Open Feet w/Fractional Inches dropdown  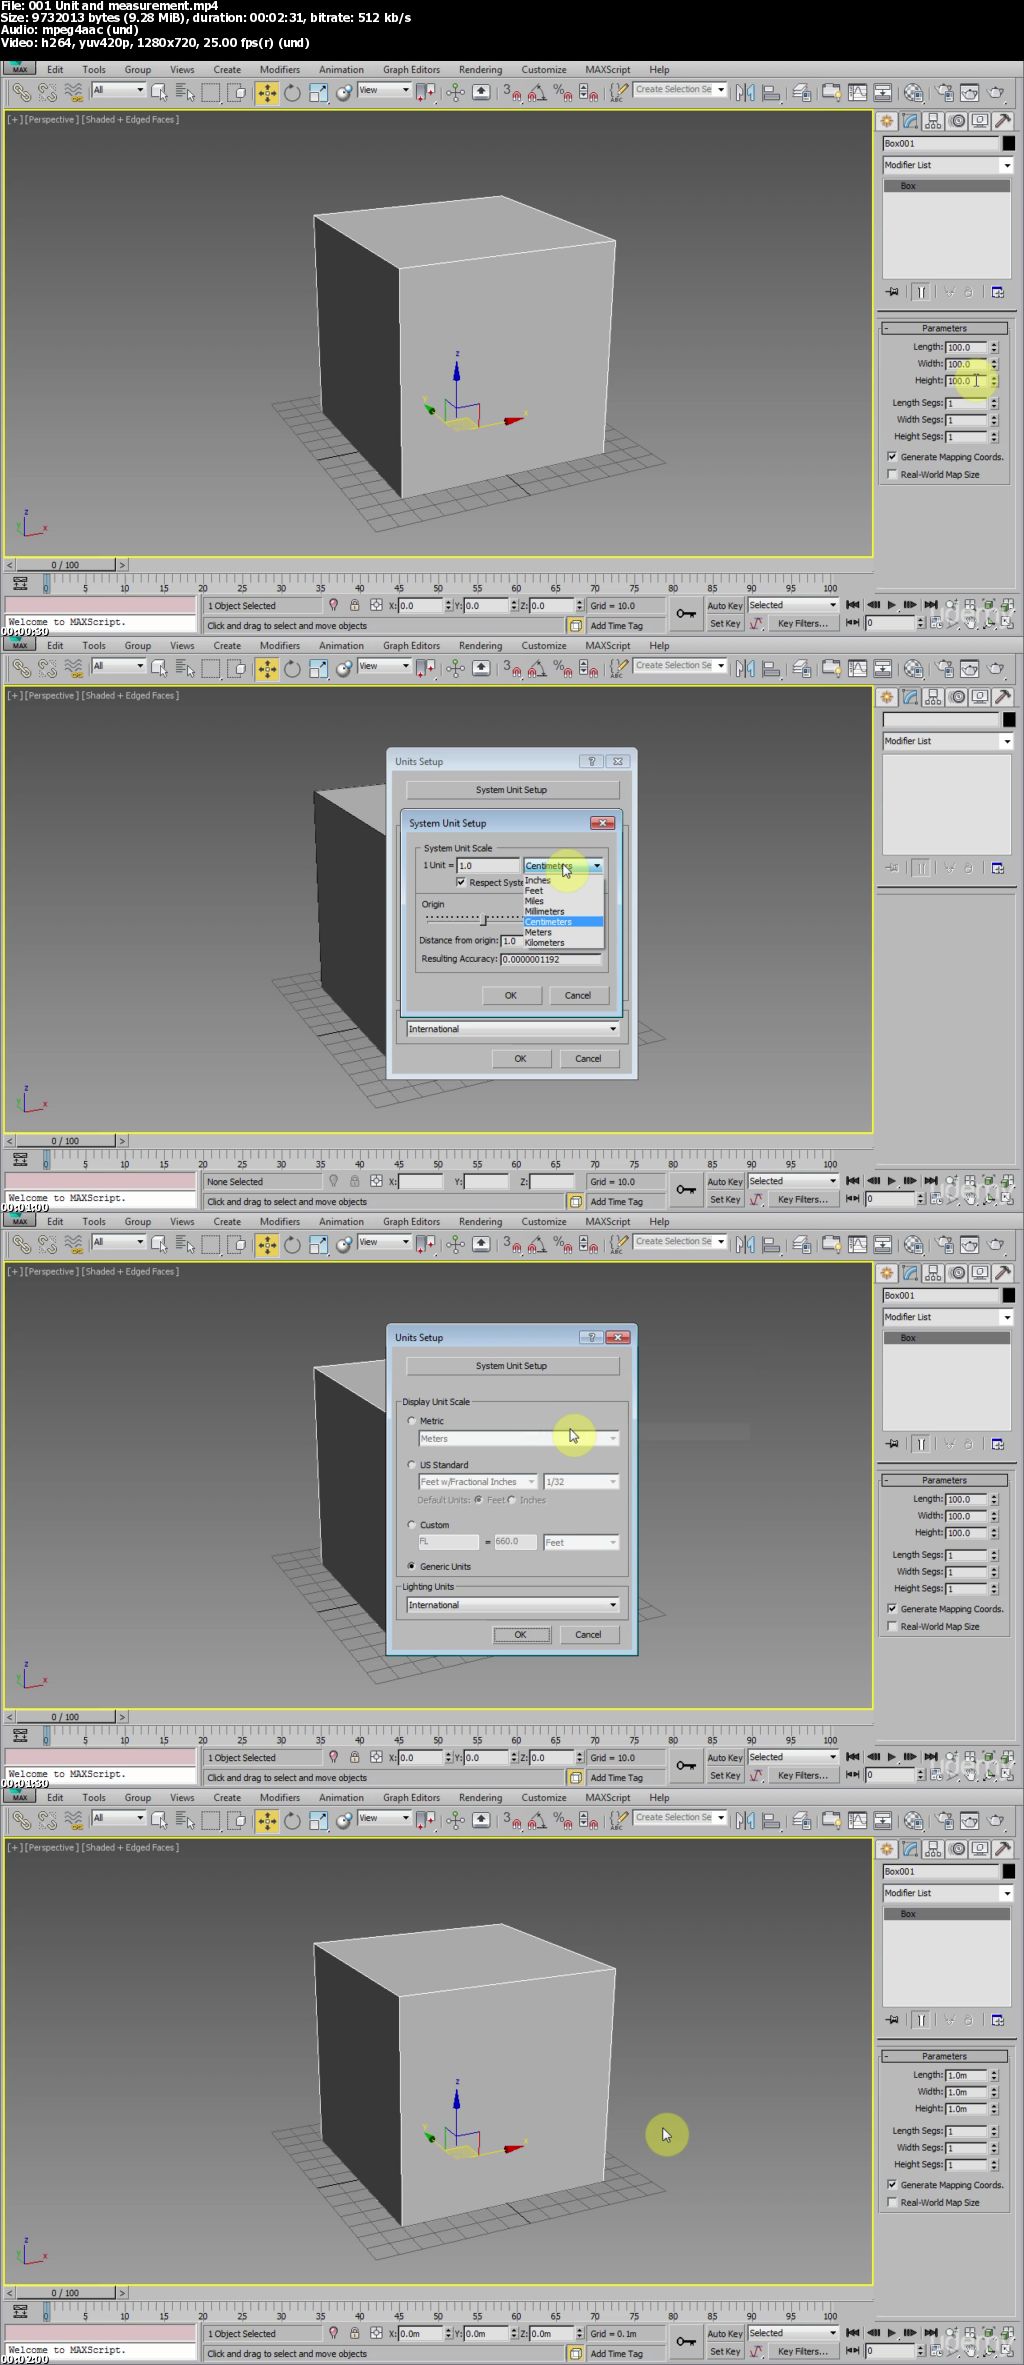(x=478, y=1481)
